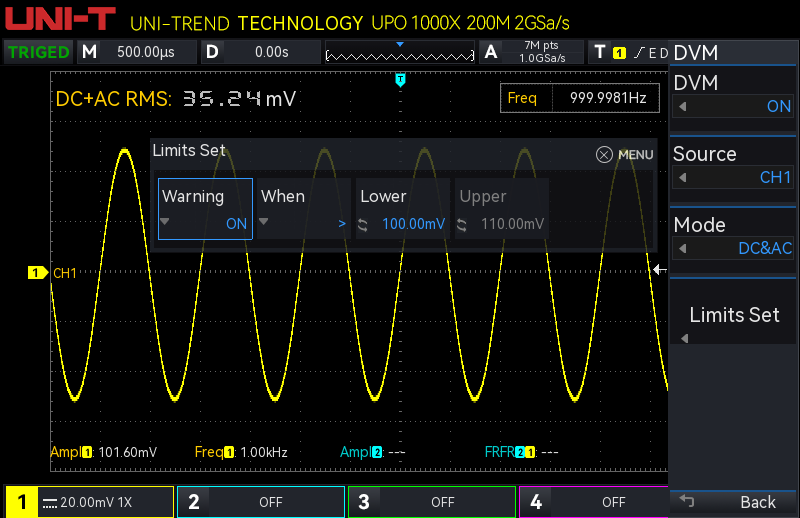Click the cyan trigger position marker
This screenshot has height=518, width=800.
tap(401, 79)
